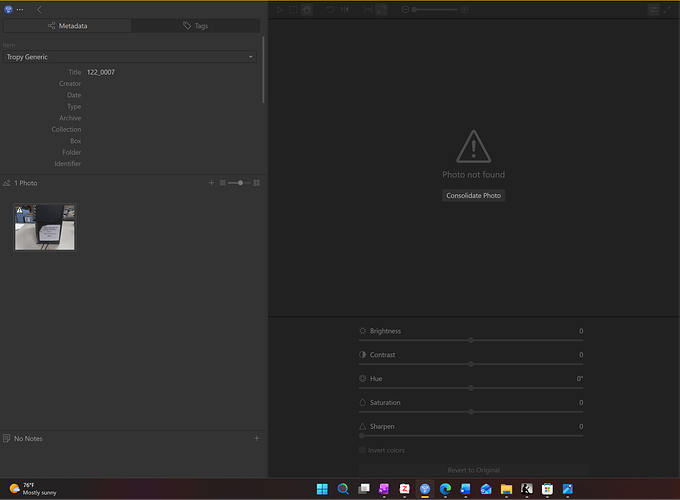Enable the Invert colors checkbox

(x=362, y=450)
